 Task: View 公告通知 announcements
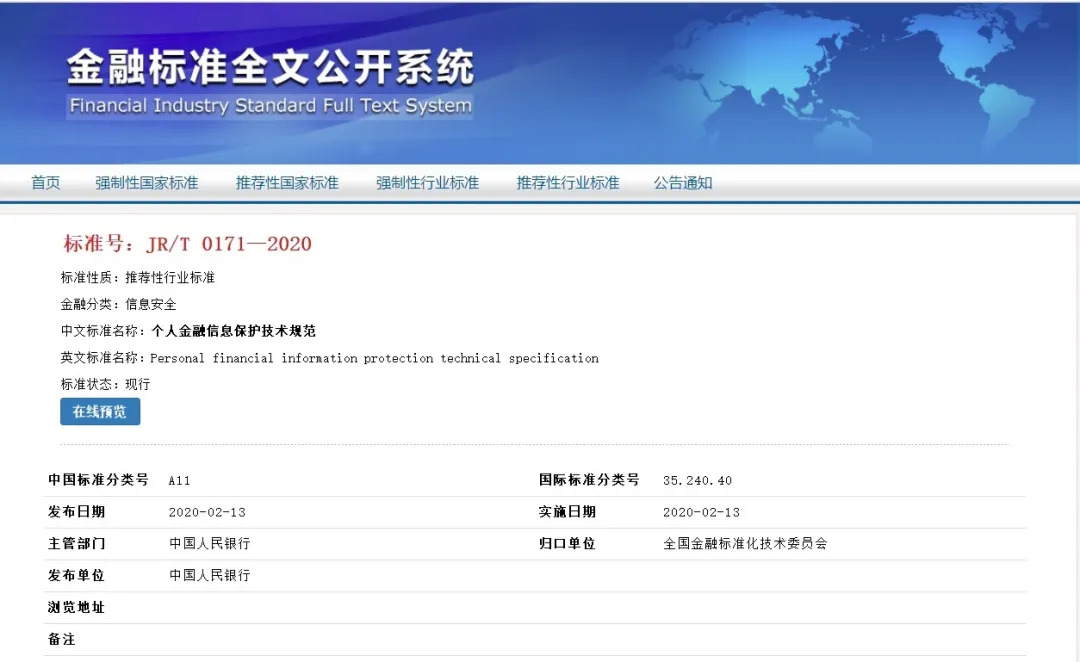[x=683, y=183]
